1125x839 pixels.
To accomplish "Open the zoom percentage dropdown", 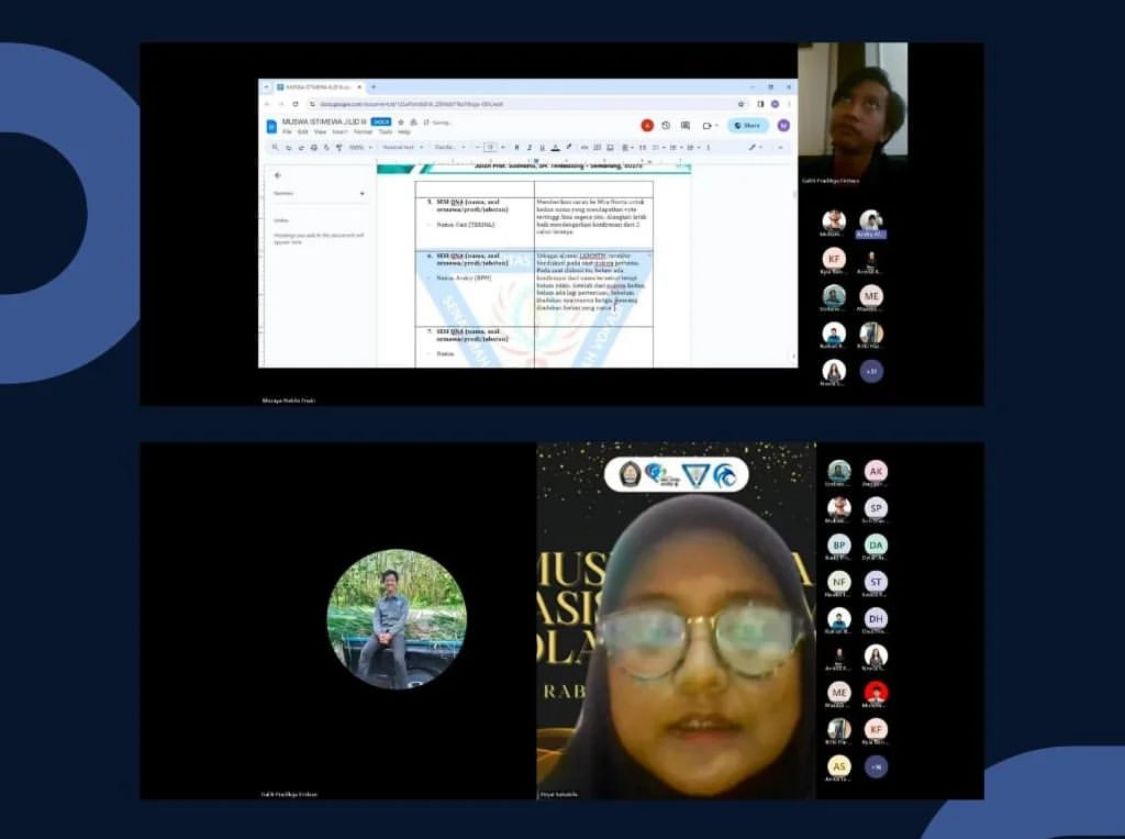I will tap(360, 148).
